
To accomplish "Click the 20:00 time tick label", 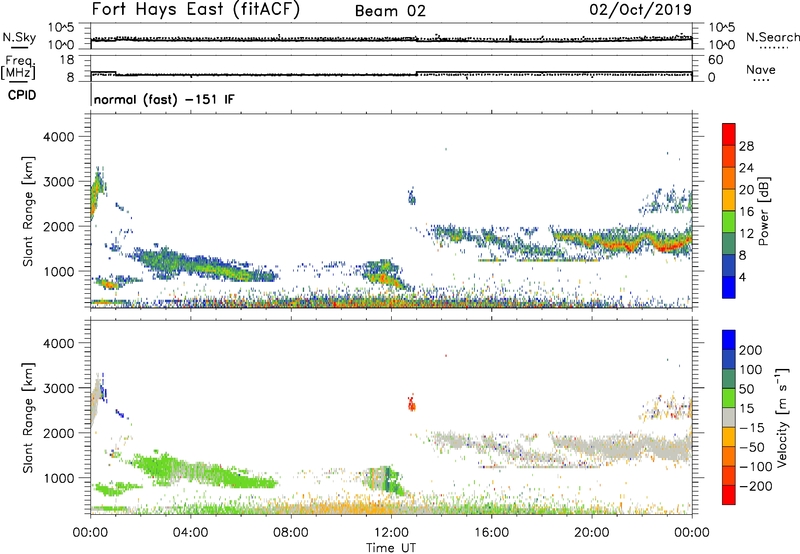I will coord(591,533).
